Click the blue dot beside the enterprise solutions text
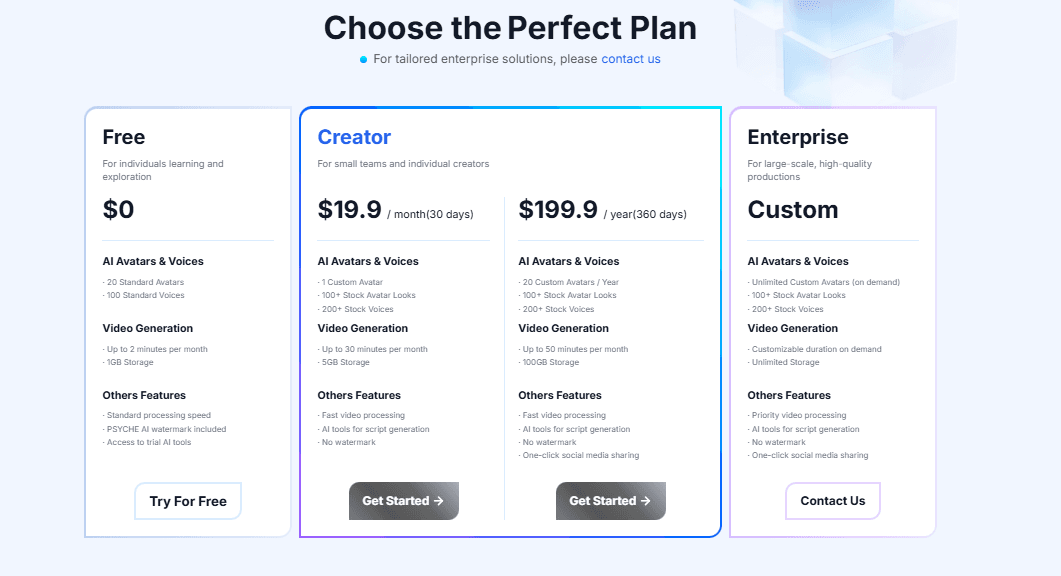Viewport: 1061px width, 576px height. 364,60
